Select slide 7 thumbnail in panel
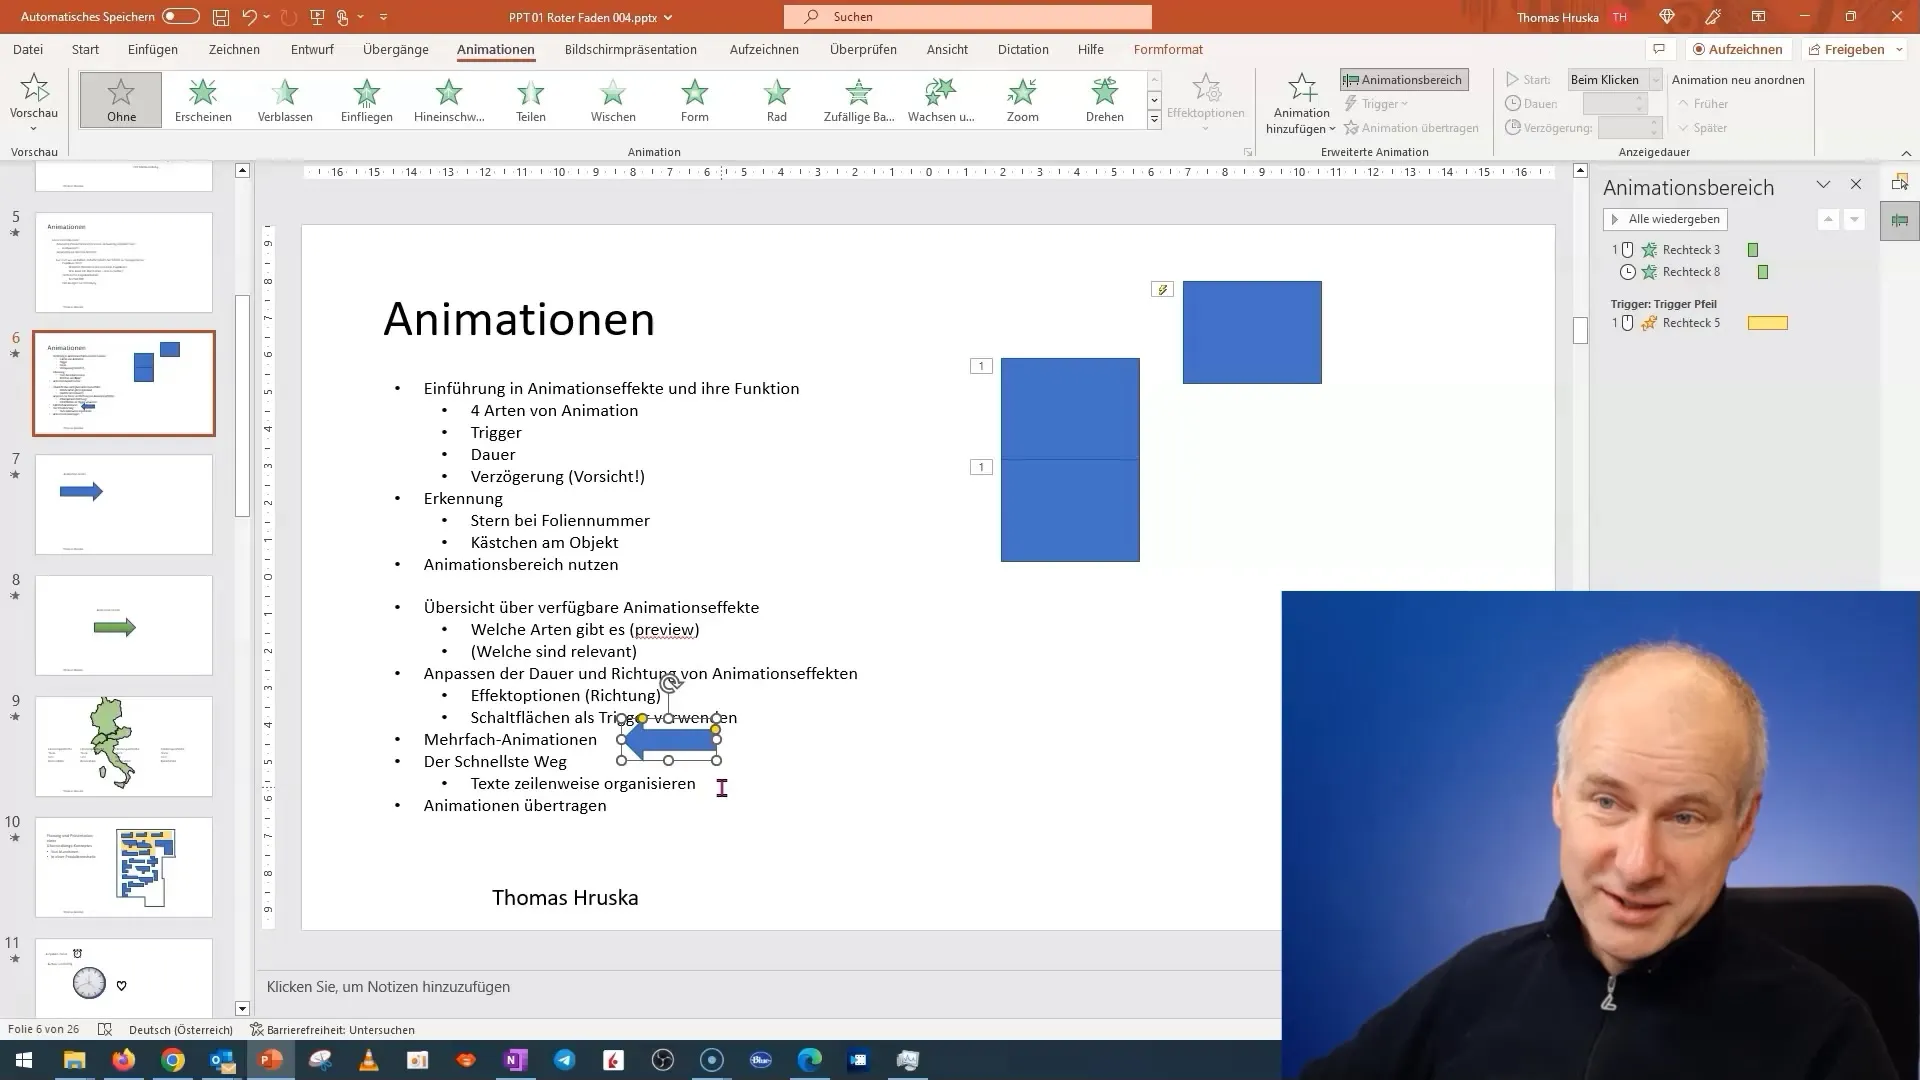 tap(123, 502)
